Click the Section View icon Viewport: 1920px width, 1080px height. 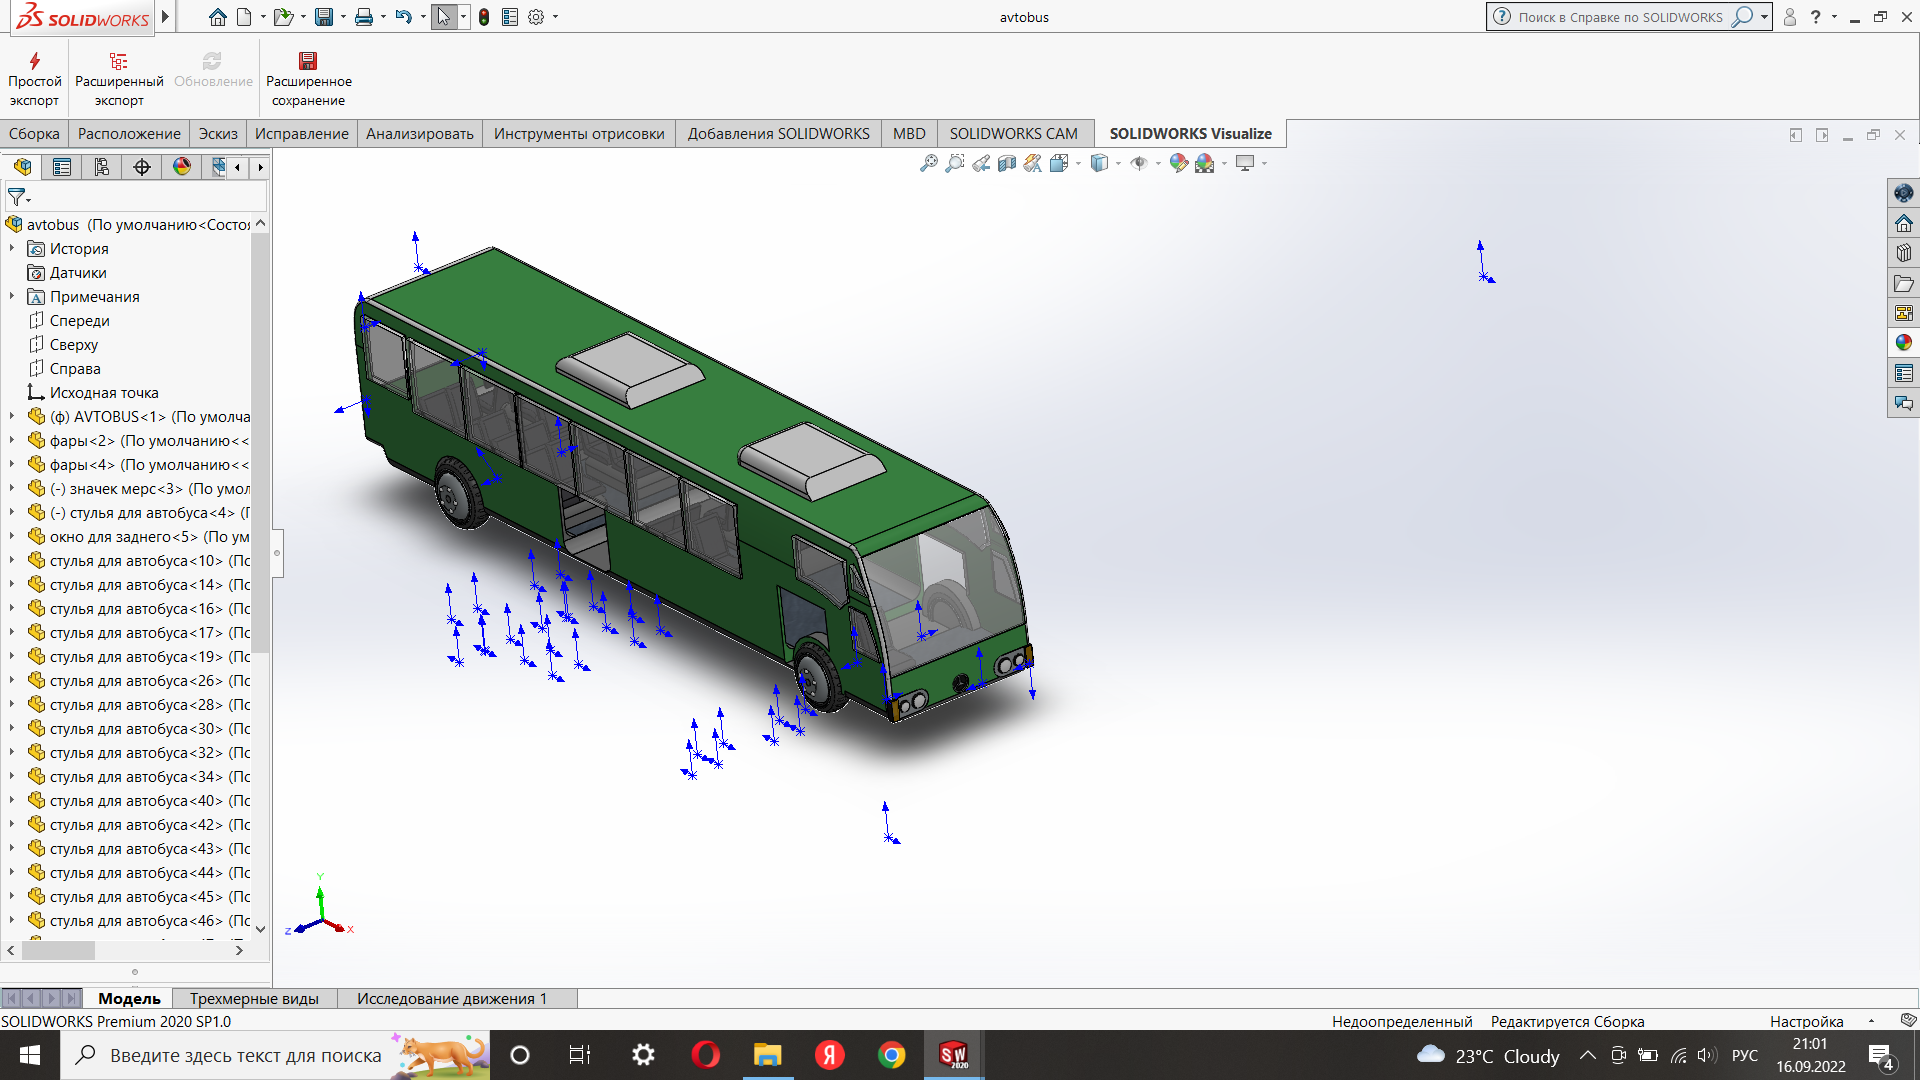[1007, 163]
